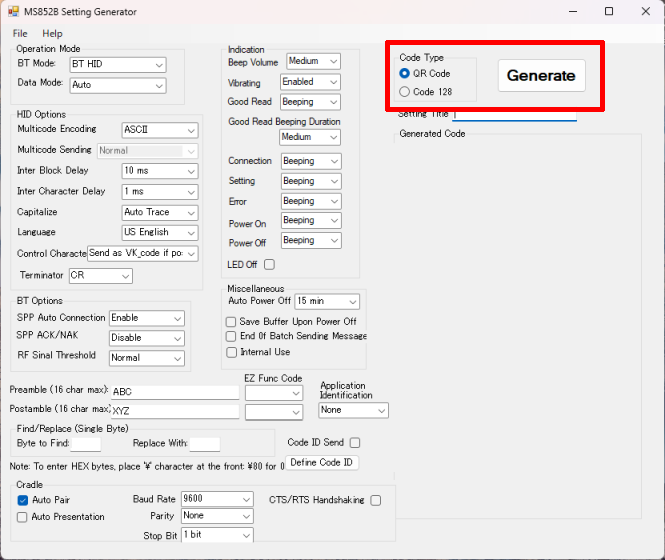Open the File menu
Image resolution: width=665 pixels, height=560 pixels.
pyautogui.click(x=20, y=34)
